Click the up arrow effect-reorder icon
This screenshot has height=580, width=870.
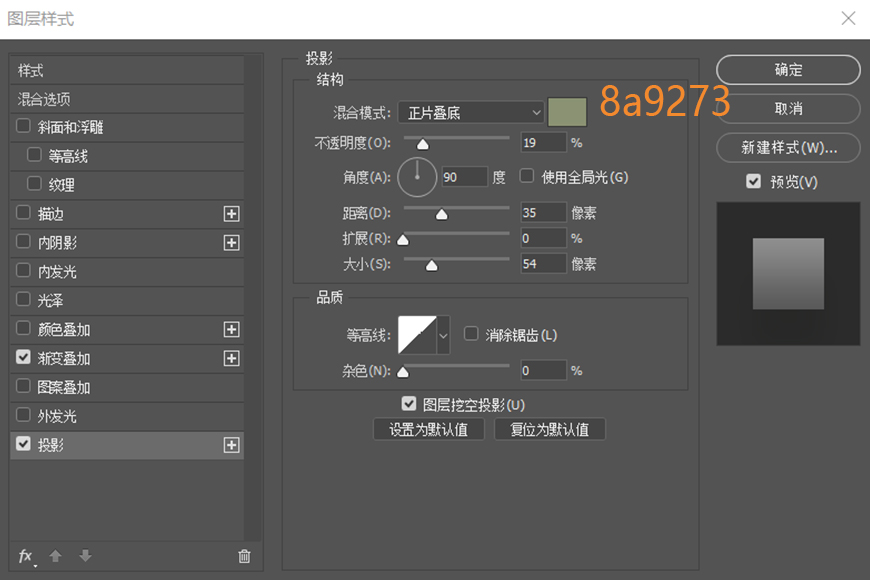55,556
